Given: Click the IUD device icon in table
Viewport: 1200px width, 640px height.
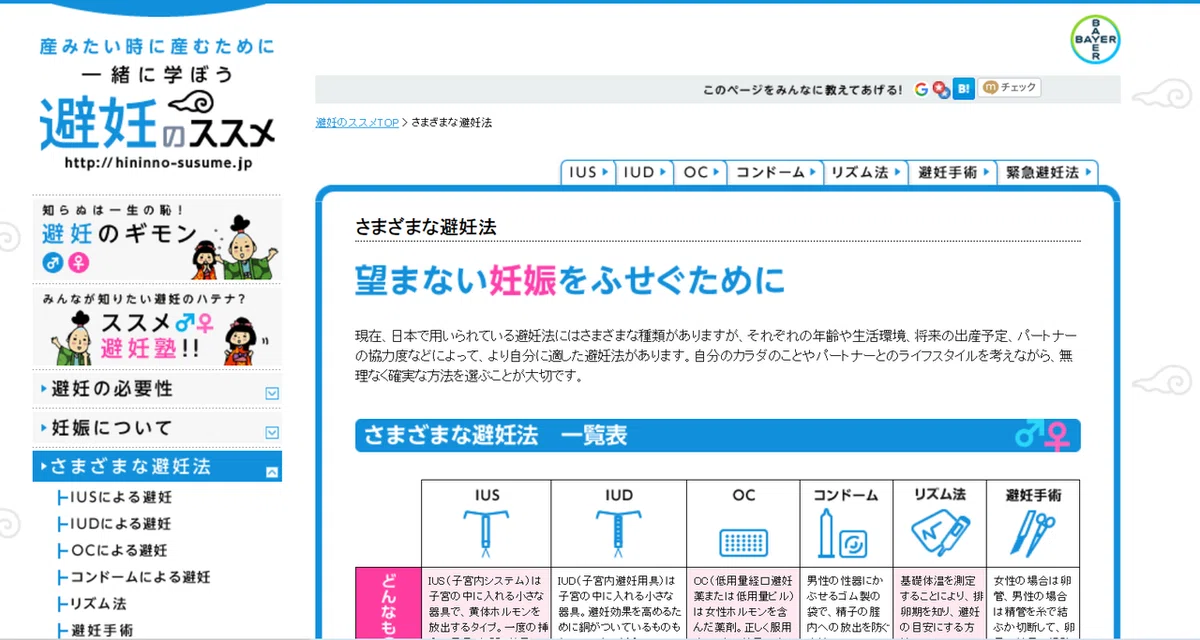Looking at the screenshot, I should (618, 534).
